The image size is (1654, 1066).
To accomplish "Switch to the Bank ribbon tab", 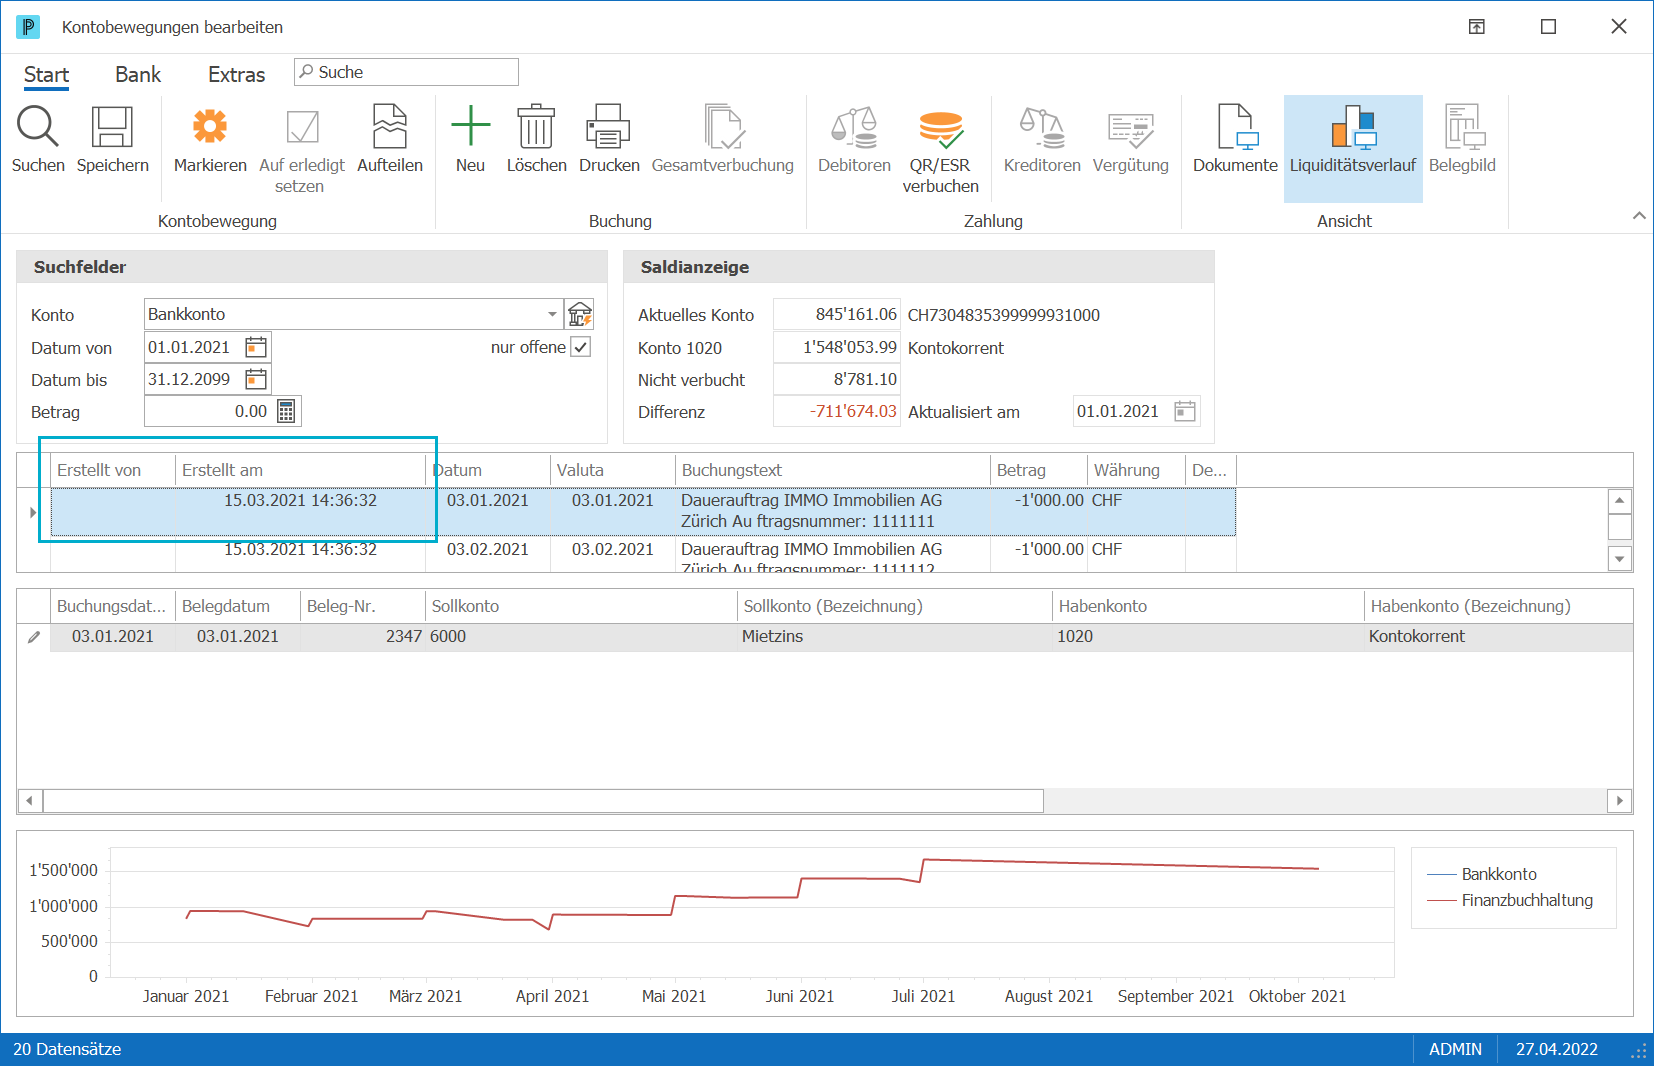I will tap(138, 75).
